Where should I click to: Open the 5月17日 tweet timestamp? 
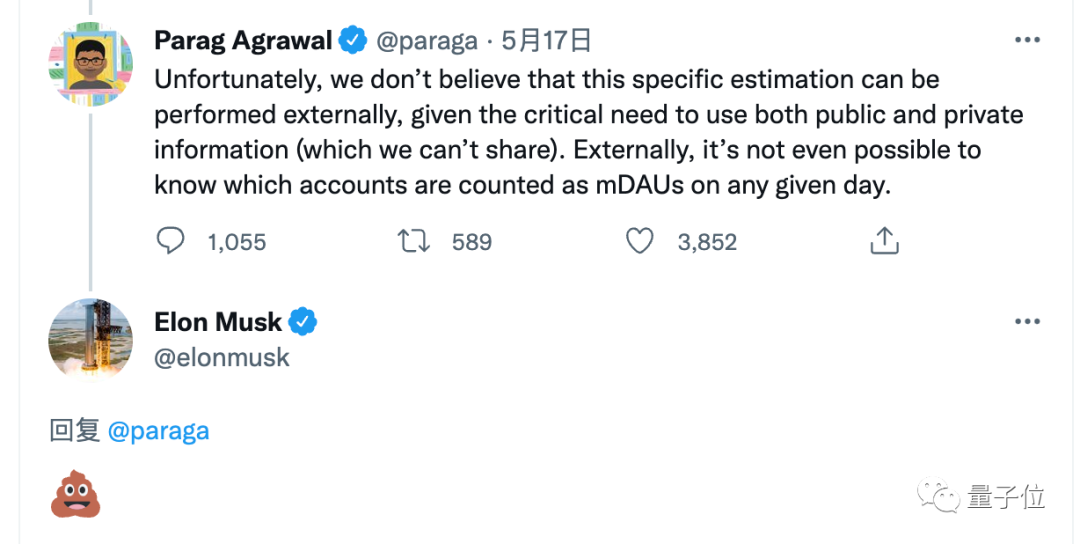point(546,40)
